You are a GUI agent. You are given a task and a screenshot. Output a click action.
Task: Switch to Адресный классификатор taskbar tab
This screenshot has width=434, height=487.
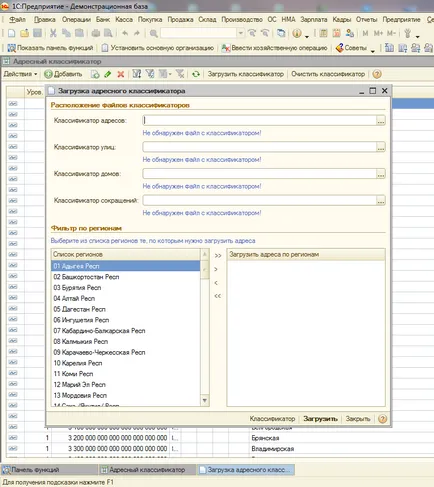pyautogui.click(x=147, y=470)
